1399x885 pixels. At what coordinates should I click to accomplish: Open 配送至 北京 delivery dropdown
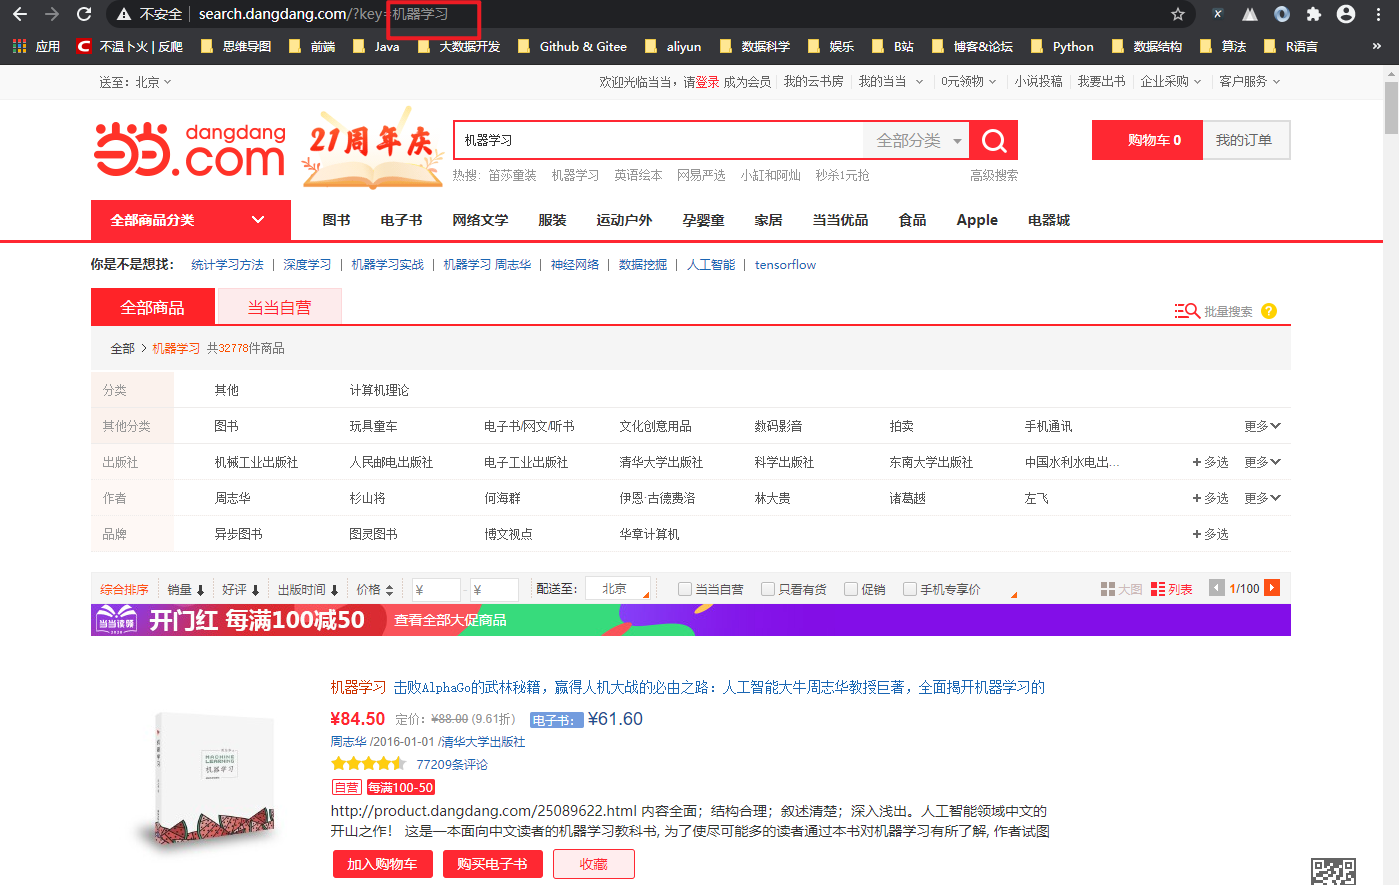[x=618, y=589]
